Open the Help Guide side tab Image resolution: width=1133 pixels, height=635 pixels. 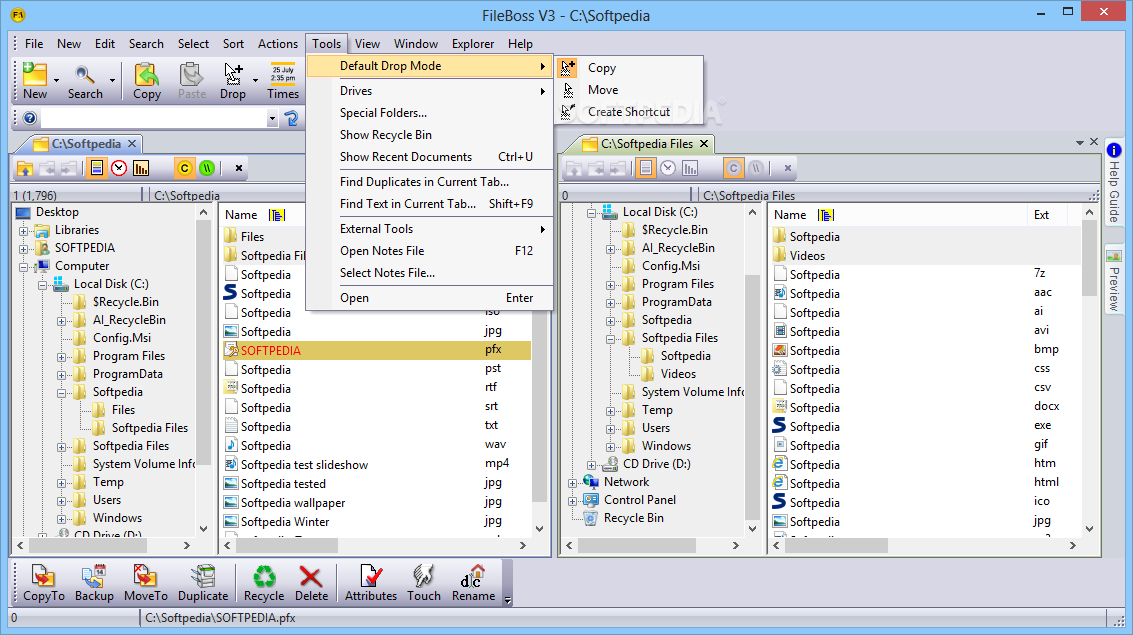(1113, 182)
